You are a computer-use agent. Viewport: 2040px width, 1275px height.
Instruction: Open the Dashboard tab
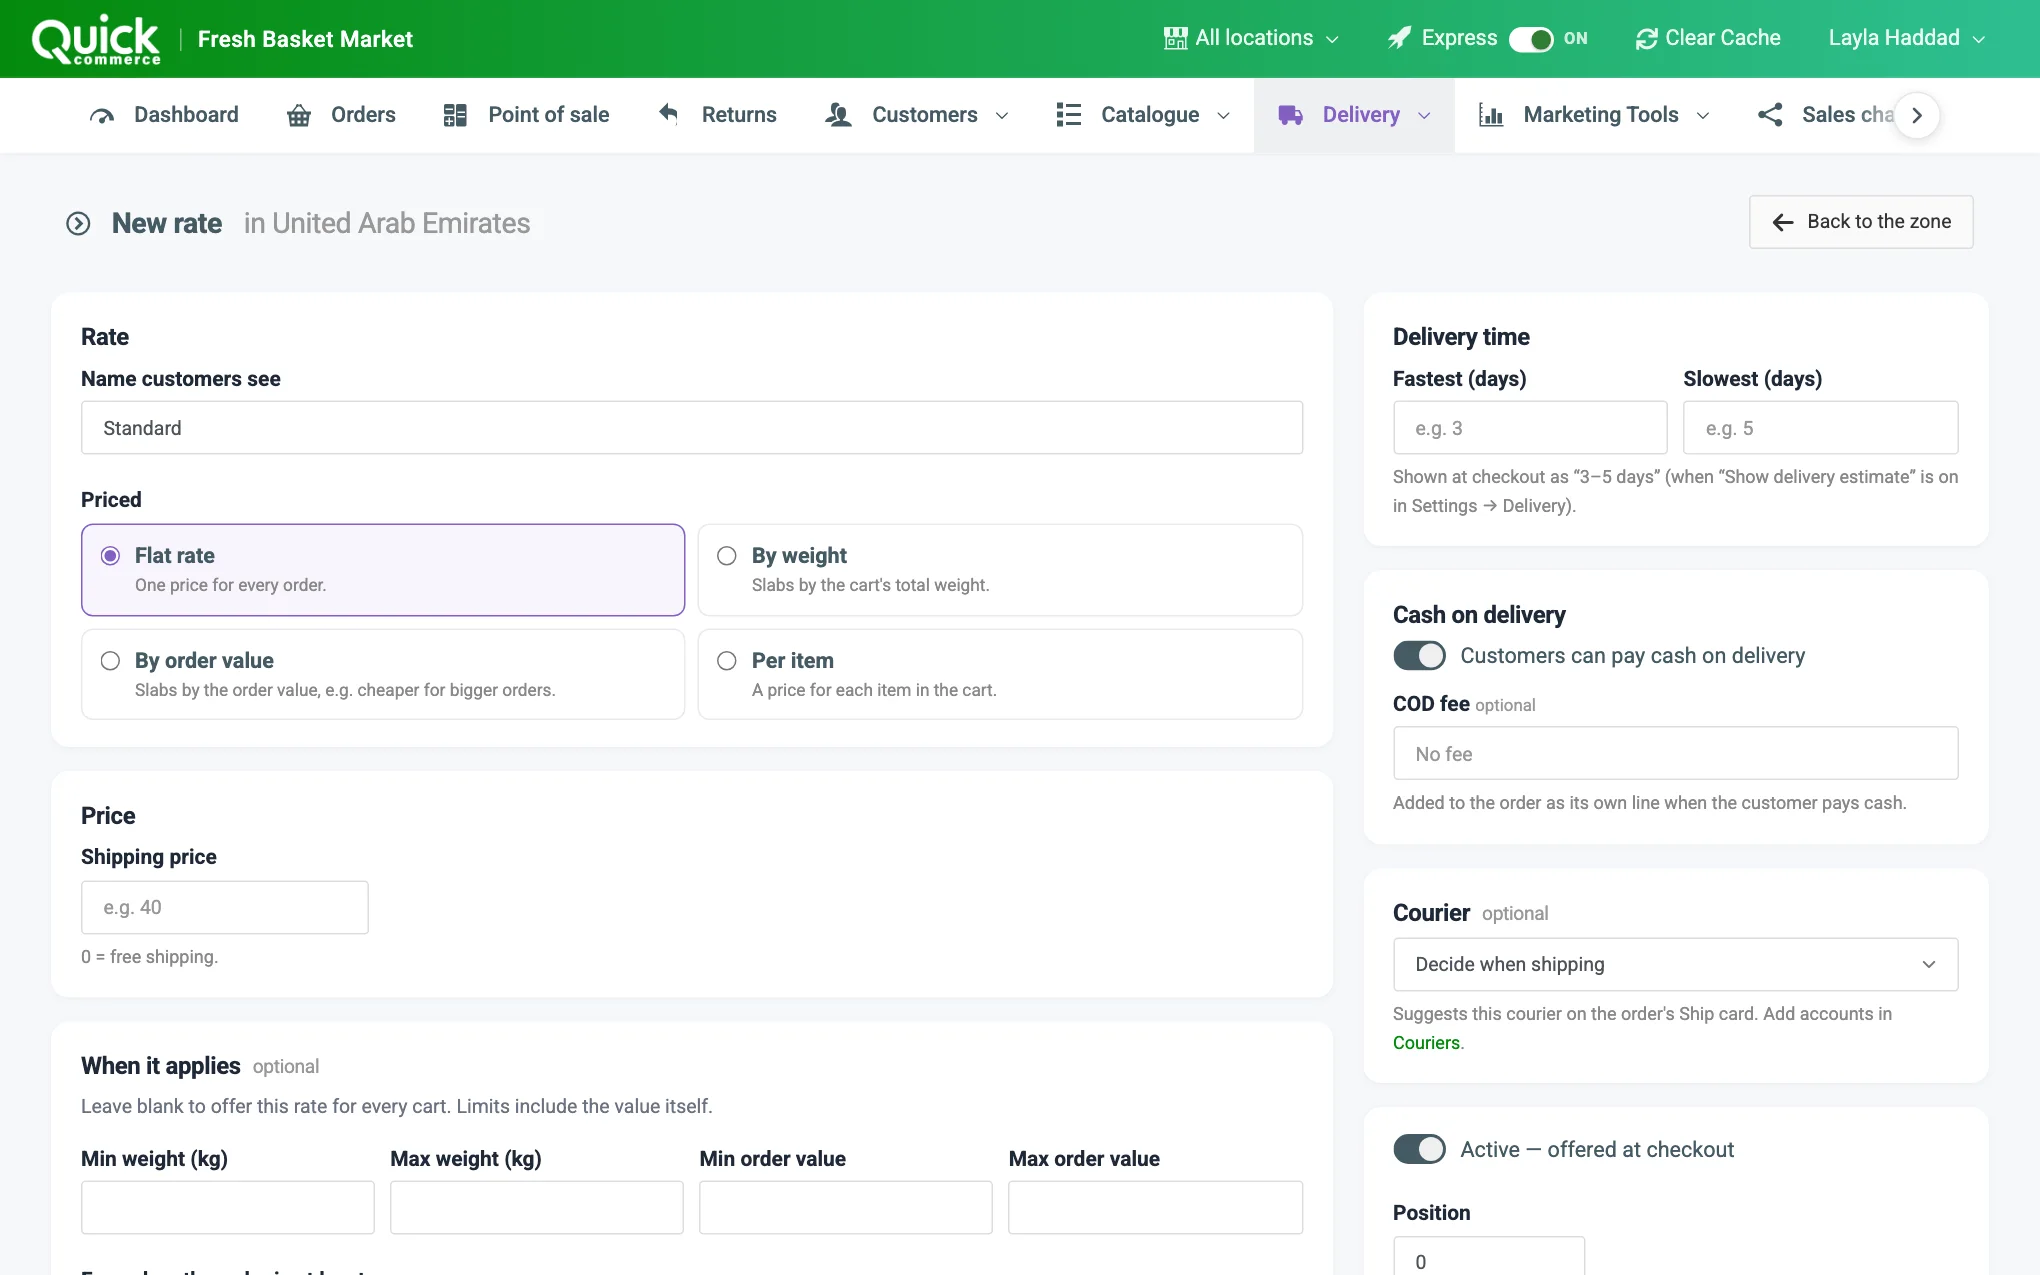(164, 115)
